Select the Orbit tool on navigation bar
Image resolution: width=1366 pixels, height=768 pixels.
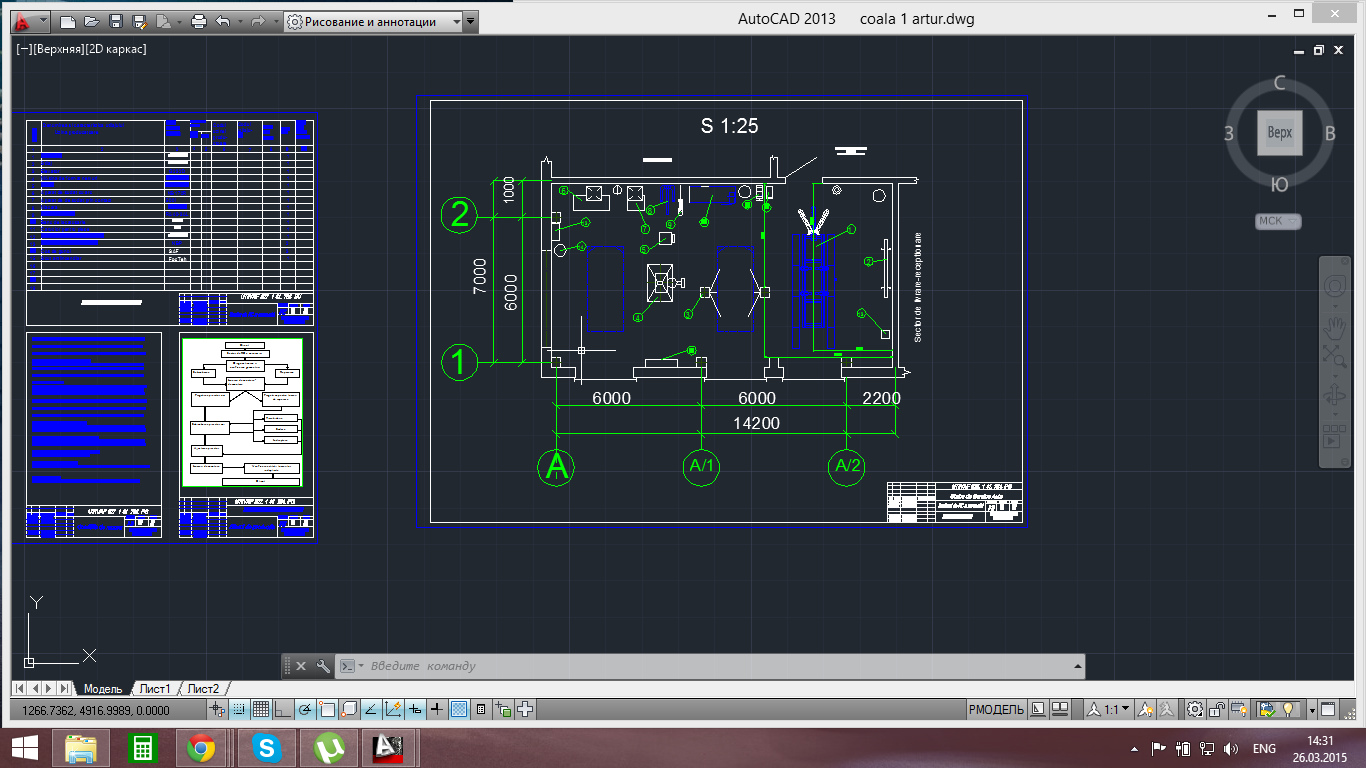tap(1335, 395)
